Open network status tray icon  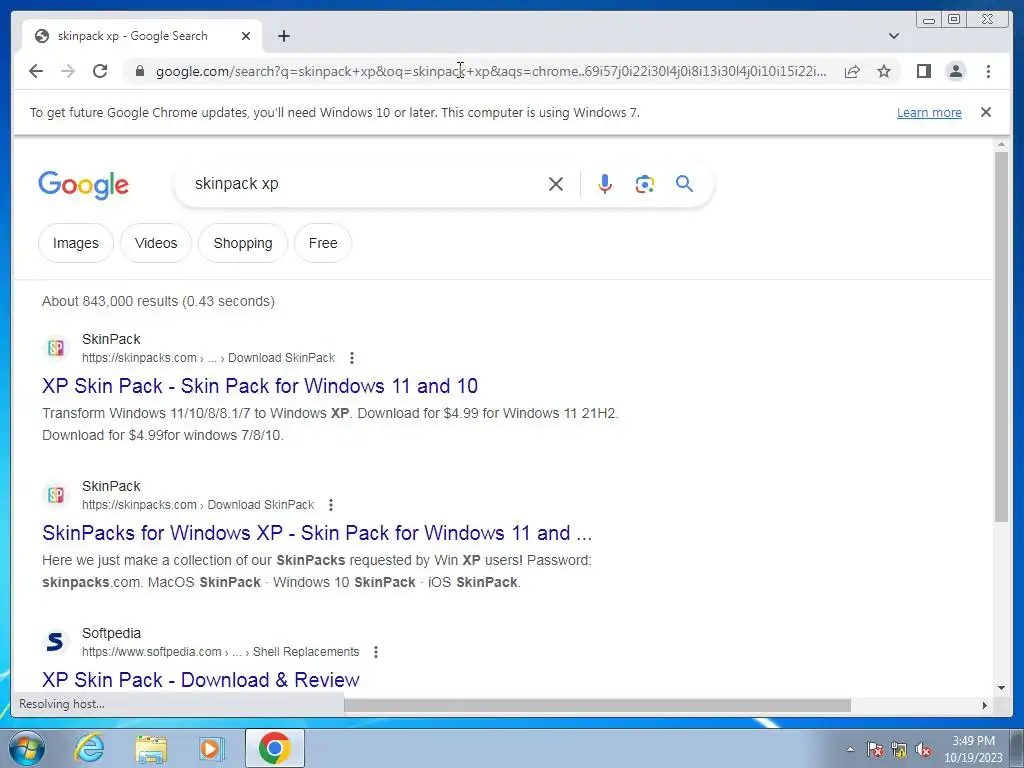click(x=899, y=749)
